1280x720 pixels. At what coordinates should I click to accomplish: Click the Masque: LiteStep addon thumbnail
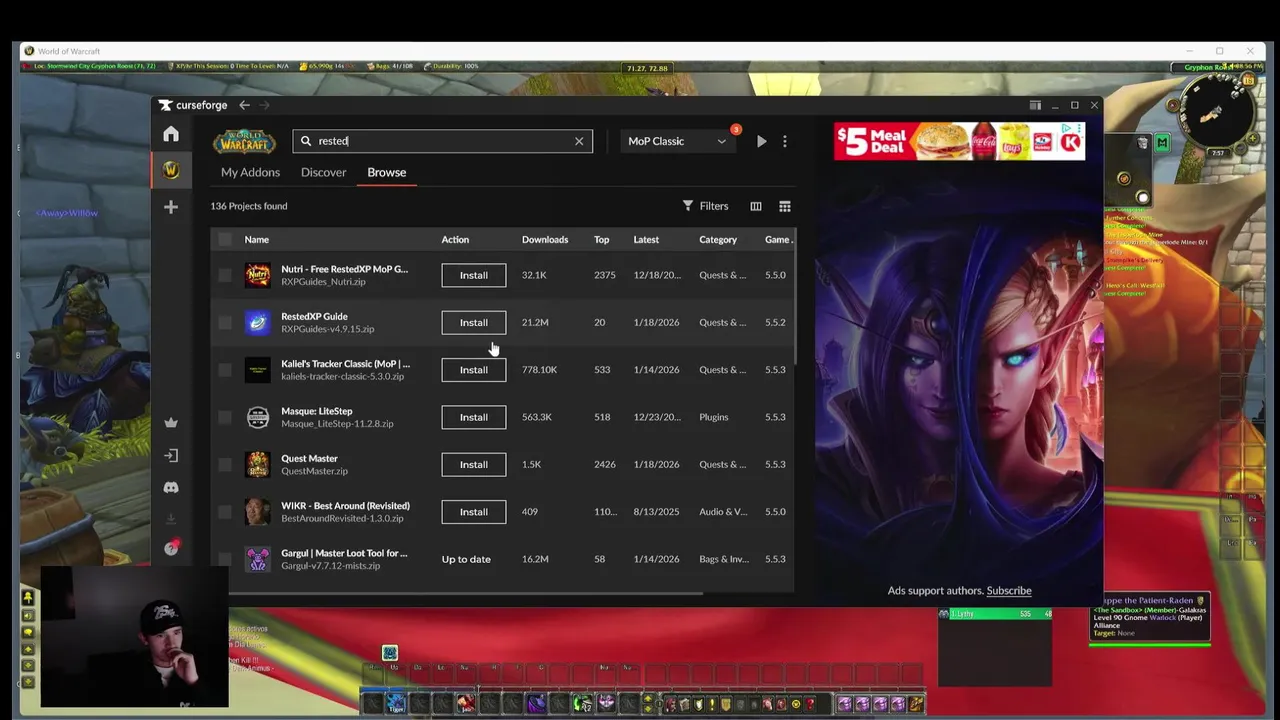pos(258,417)
